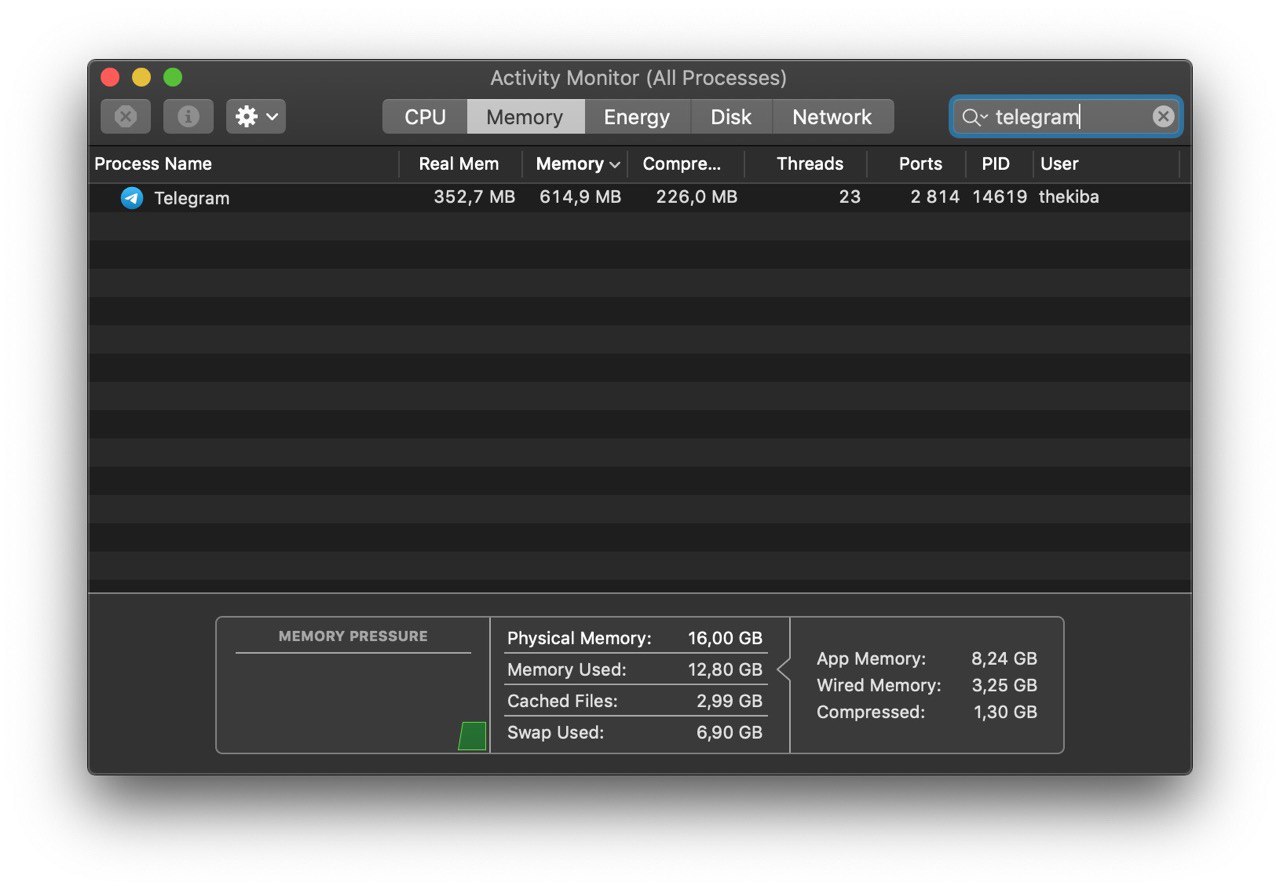The image size is (1280, 891).
Task: Click the MEMORY PRESSURE heading
Action: pos(353,636)
